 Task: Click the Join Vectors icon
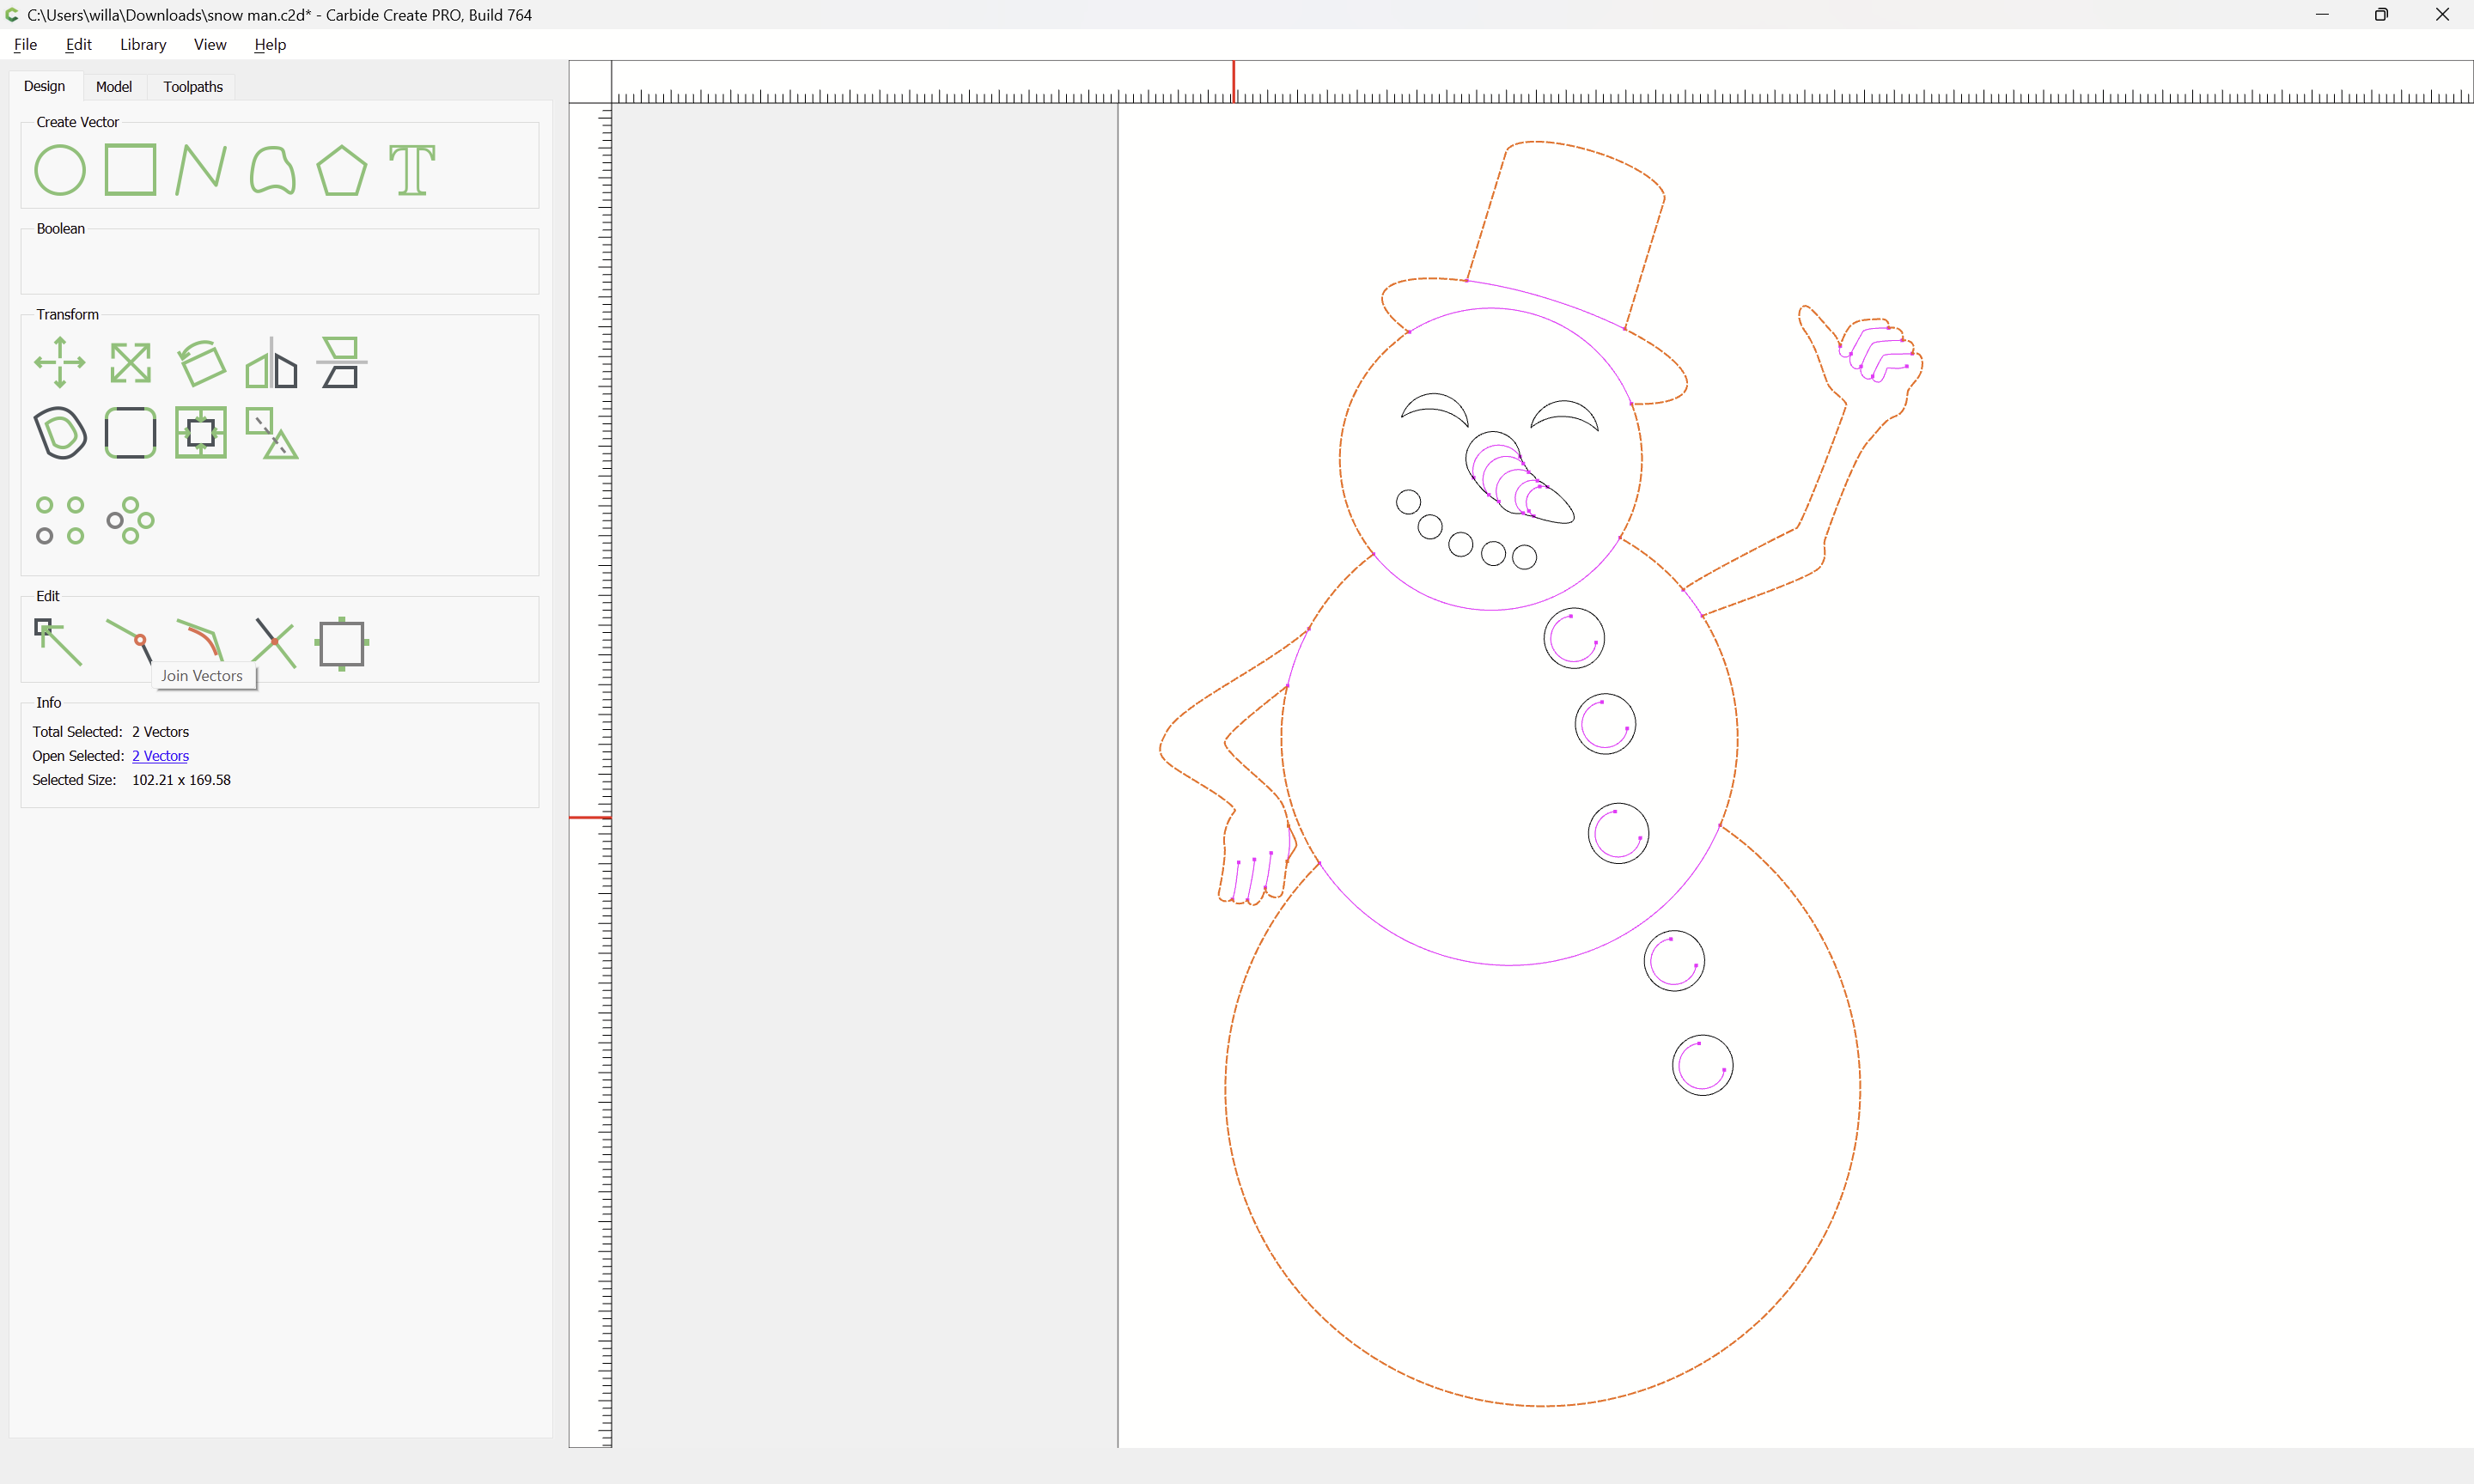130,642
